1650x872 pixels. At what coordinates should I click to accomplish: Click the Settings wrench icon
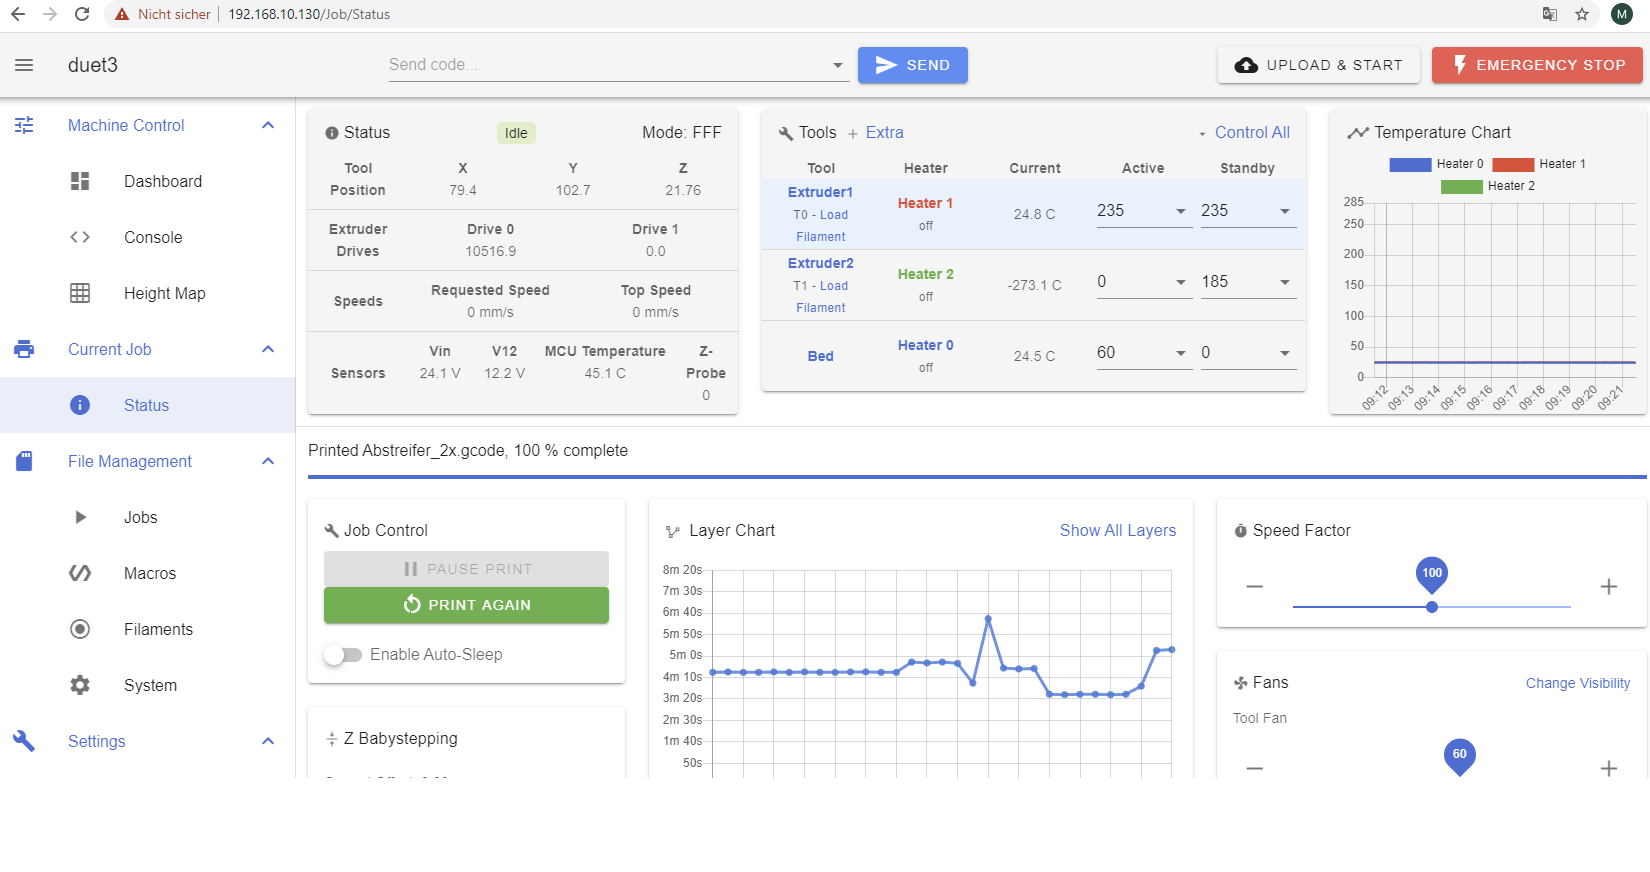[24, 741]
